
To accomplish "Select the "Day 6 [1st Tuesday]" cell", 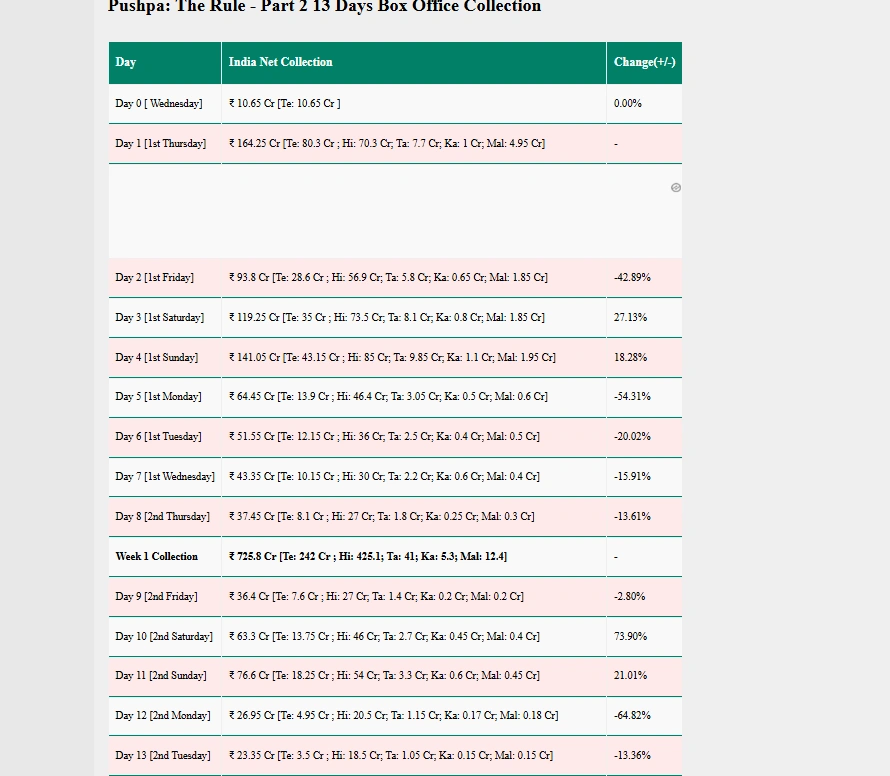I will tap(158, 437).
